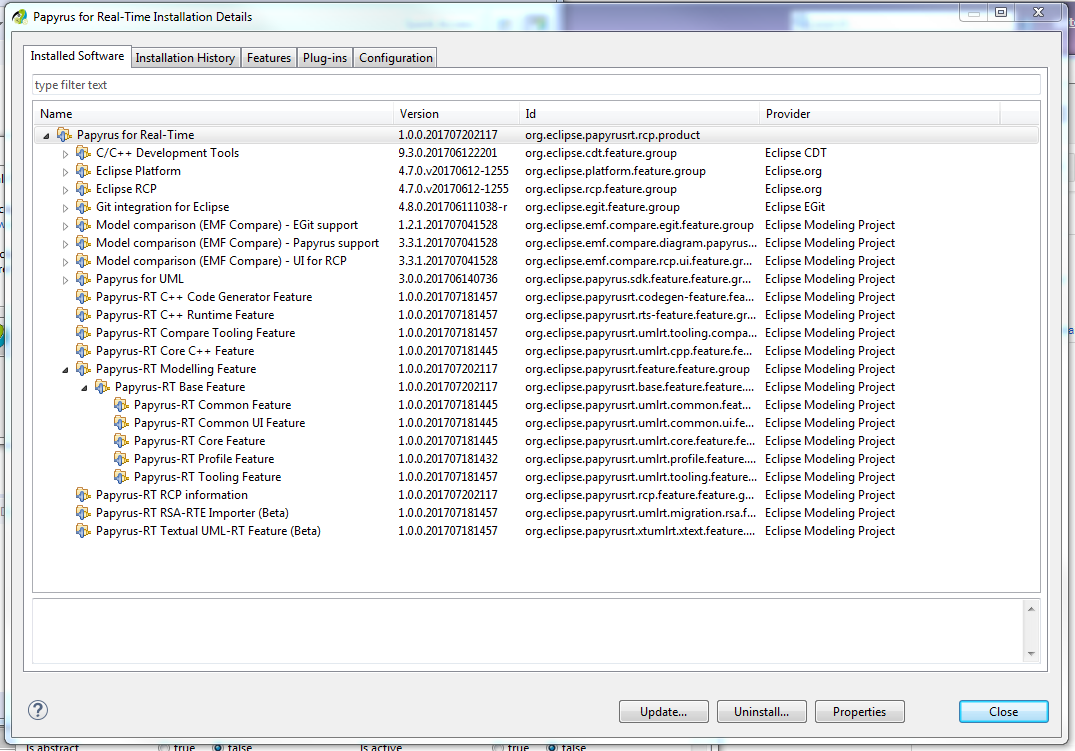This screenshot has height=751, width=1075.
Task: Click version '3.0.0.201706140736'
Action: (x=448, y=279)
